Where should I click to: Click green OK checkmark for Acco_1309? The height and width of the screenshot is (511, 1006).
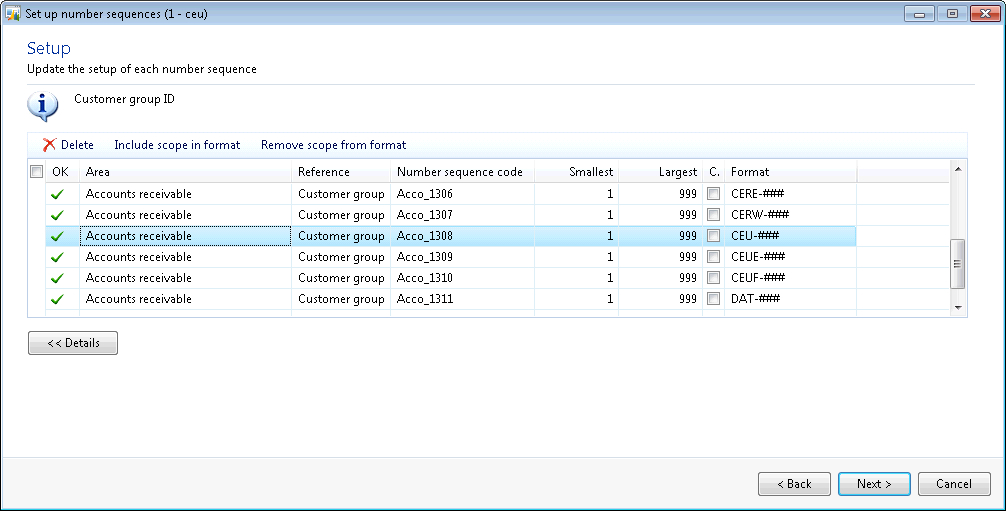click(58, 257)
